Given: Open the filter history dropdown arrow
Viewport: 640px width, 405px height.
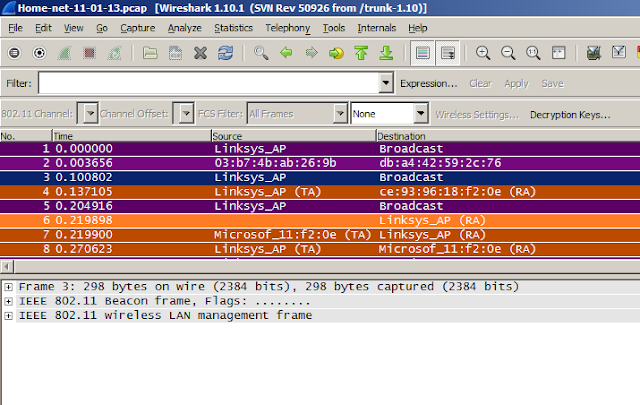Looking at the screenshot, I should click(386, 83).
